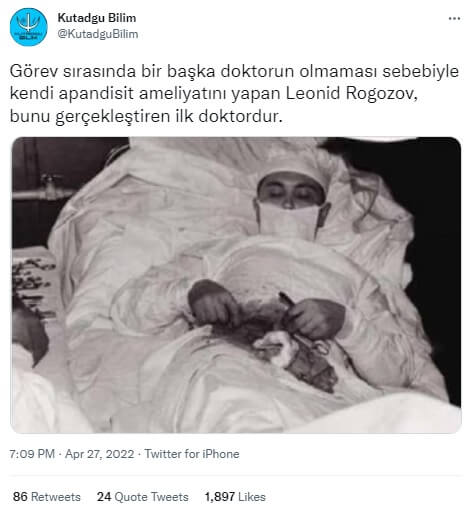Open the @KutadguBilim handle link
The height and width of the screenshot is (510, 469).
(98, 34)
